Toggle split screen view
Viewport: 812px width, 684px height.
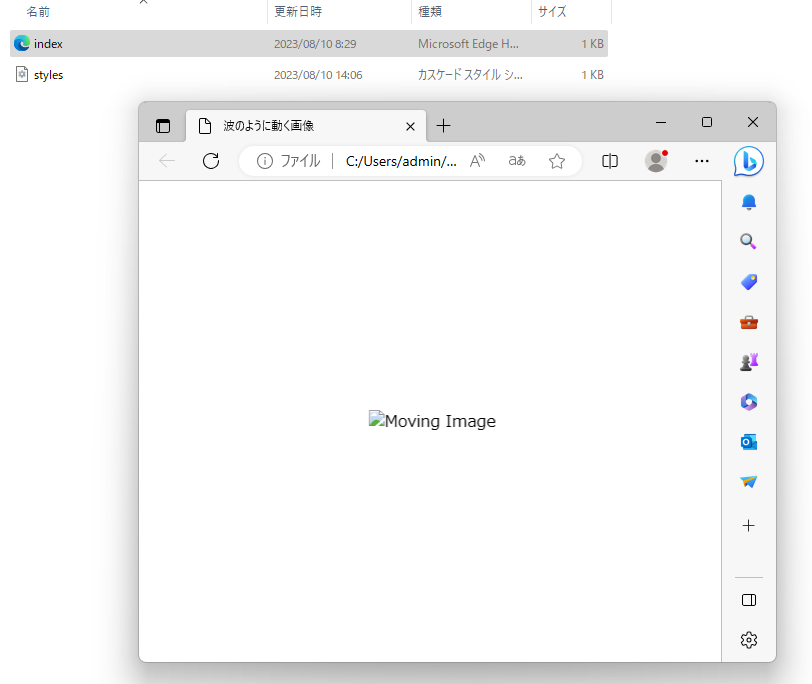click(x=610, y=161)
